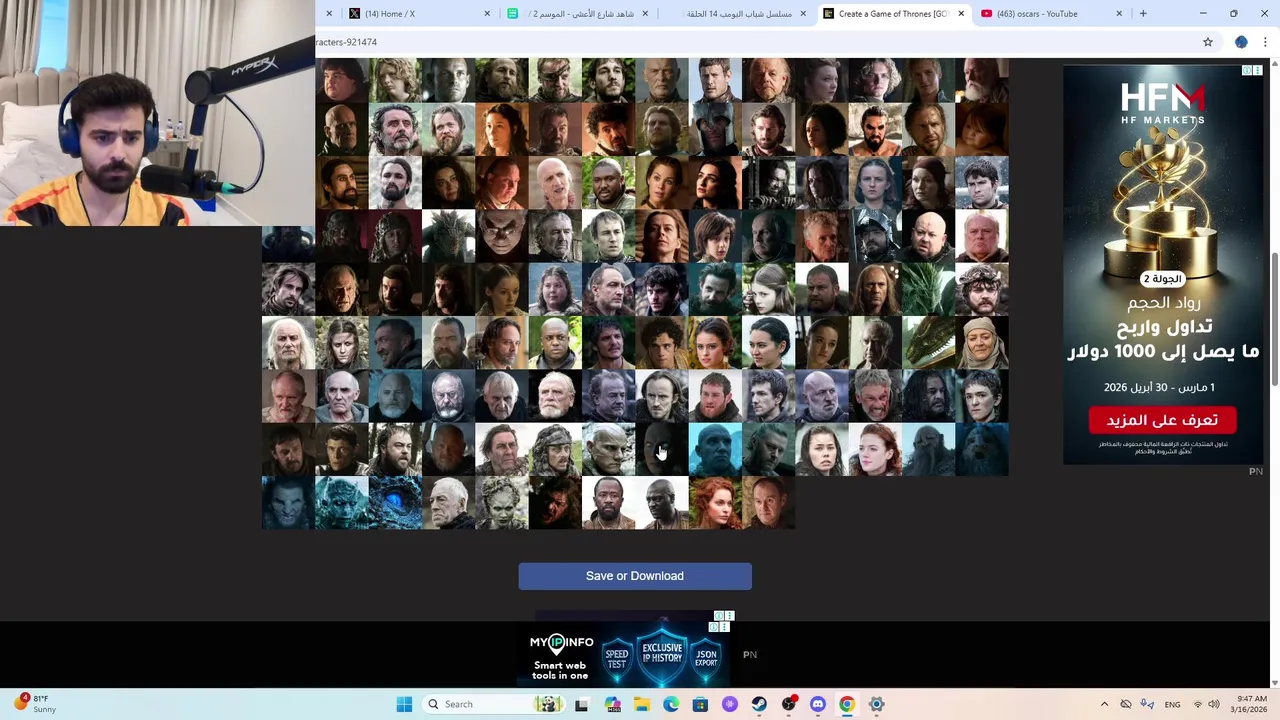Launch Microsoft 365 Copilot from taskbar
The image size is (1280, 720).
tap(612, 704)
